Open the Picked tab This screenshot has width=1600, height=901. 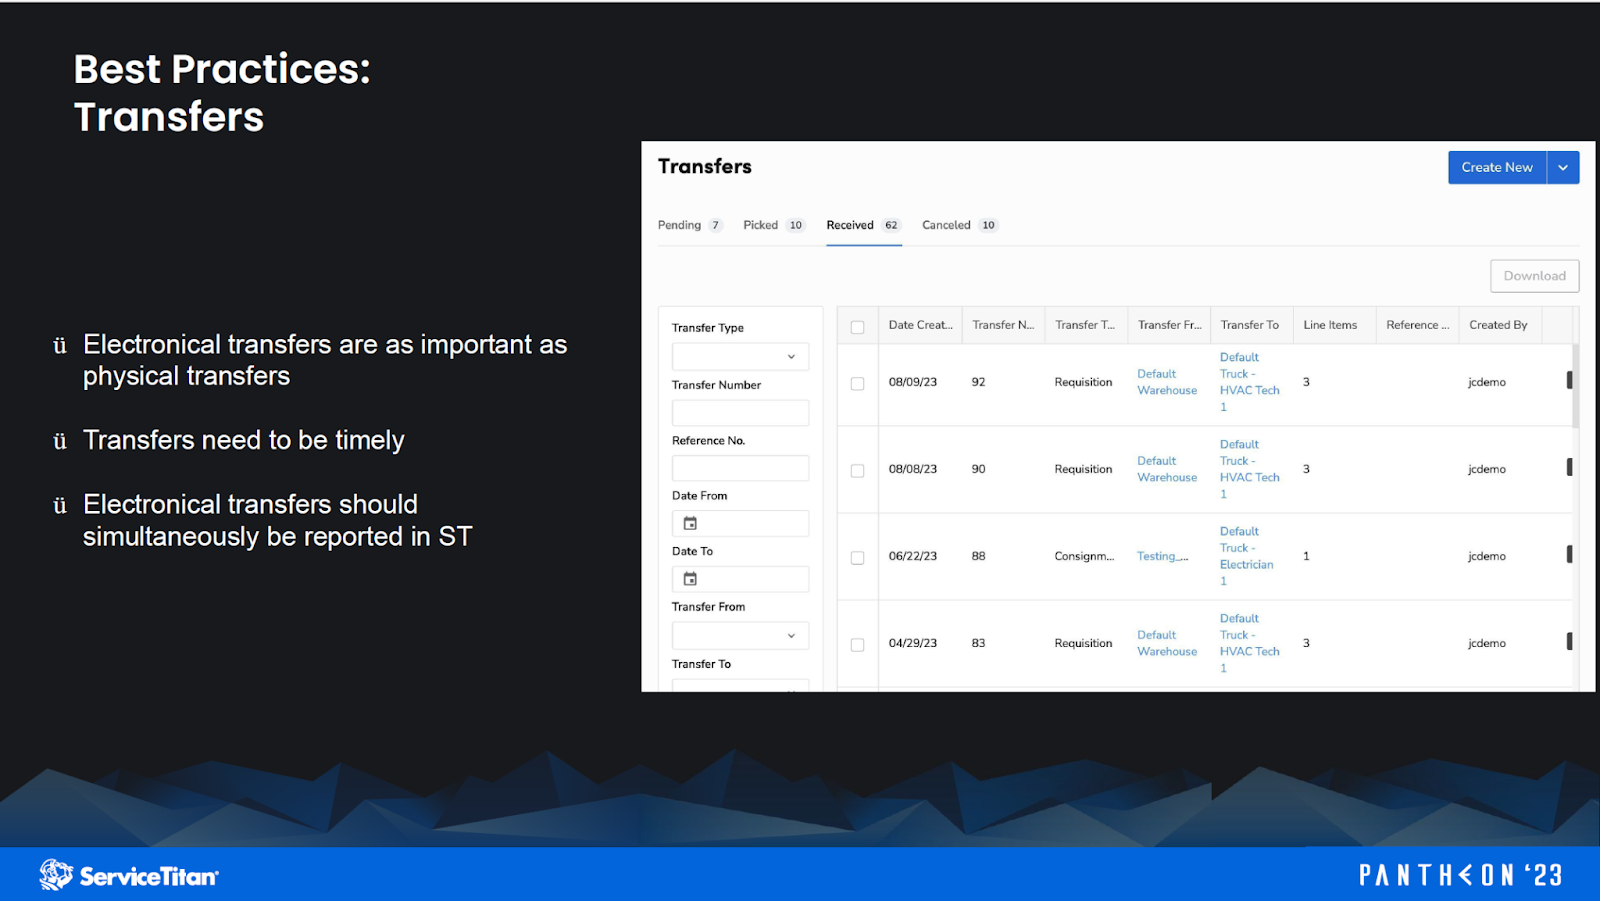point(760,225)
